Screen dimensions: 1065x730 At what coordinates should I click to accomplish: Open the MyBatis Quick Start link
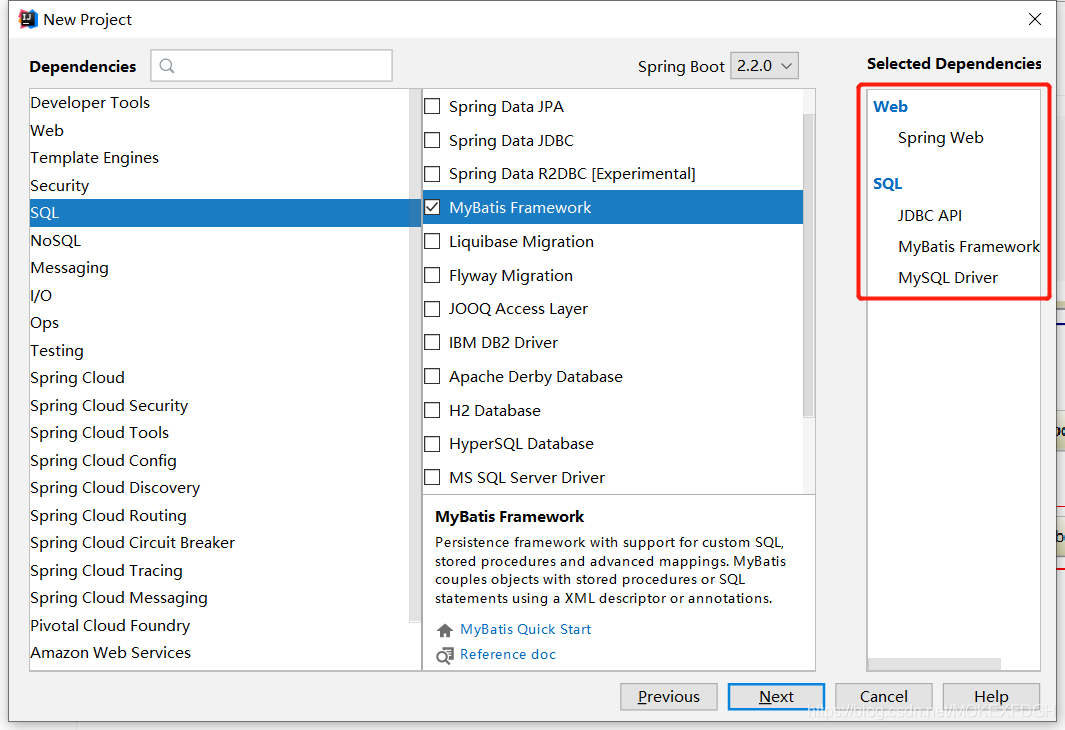pos(525,629)
